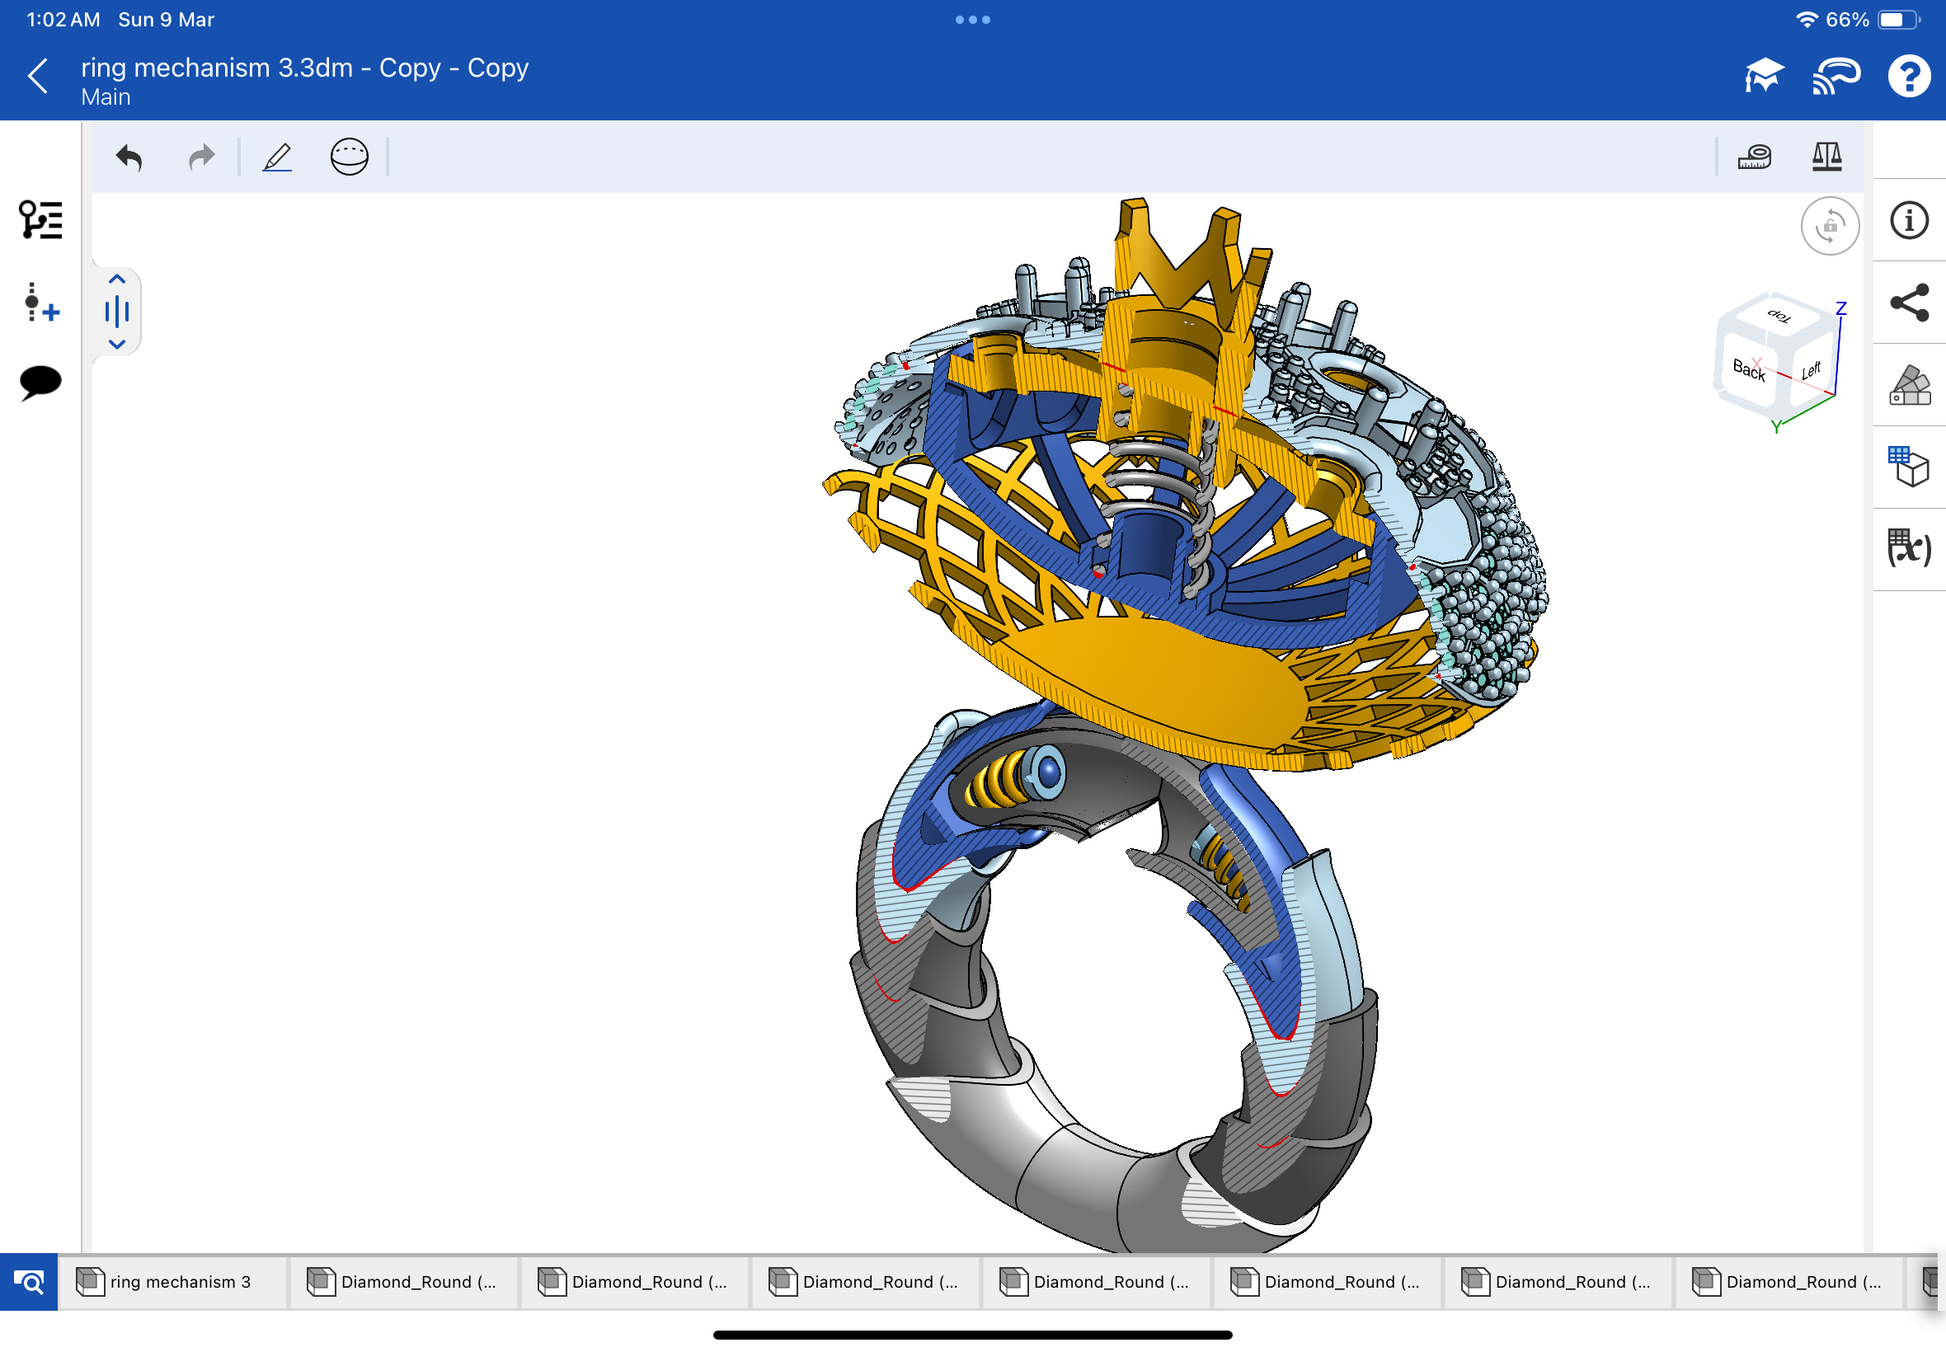Toggle appearance editor panel
The height and width of the screenshot is (1352, 1946).
click(x=1909, y=385)
